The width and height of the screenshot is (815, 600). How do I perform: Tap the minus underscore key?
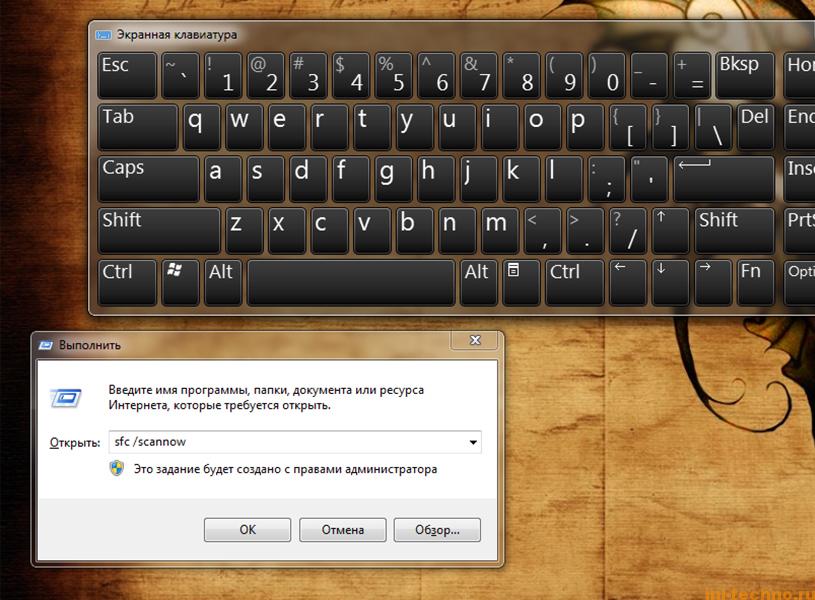[649, 75]
